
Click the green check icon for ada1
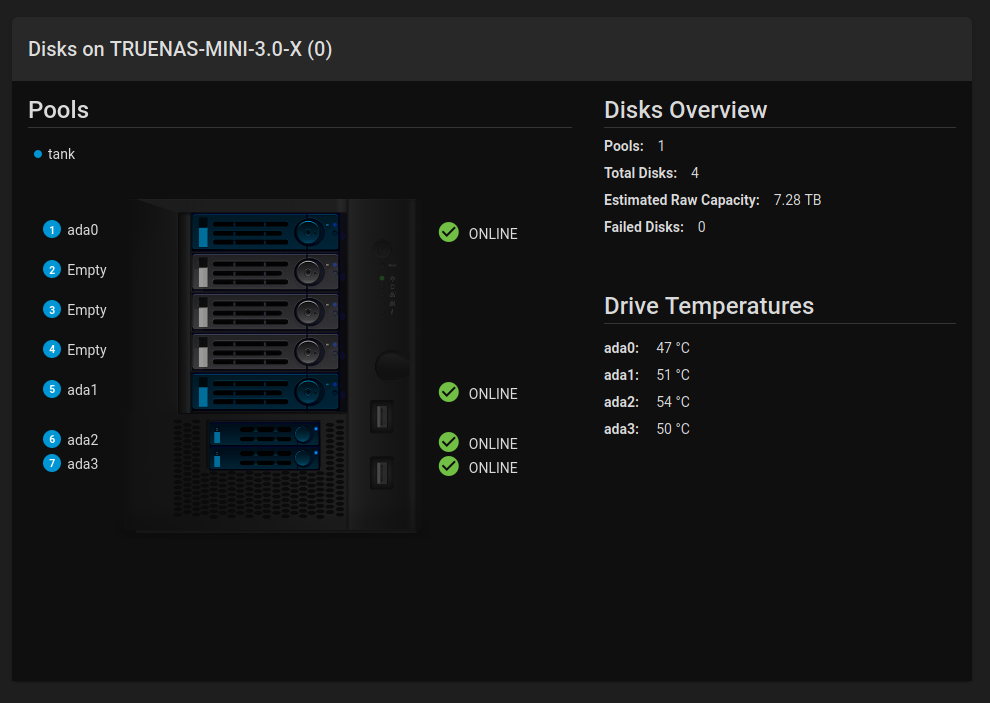tap(449, 392)
